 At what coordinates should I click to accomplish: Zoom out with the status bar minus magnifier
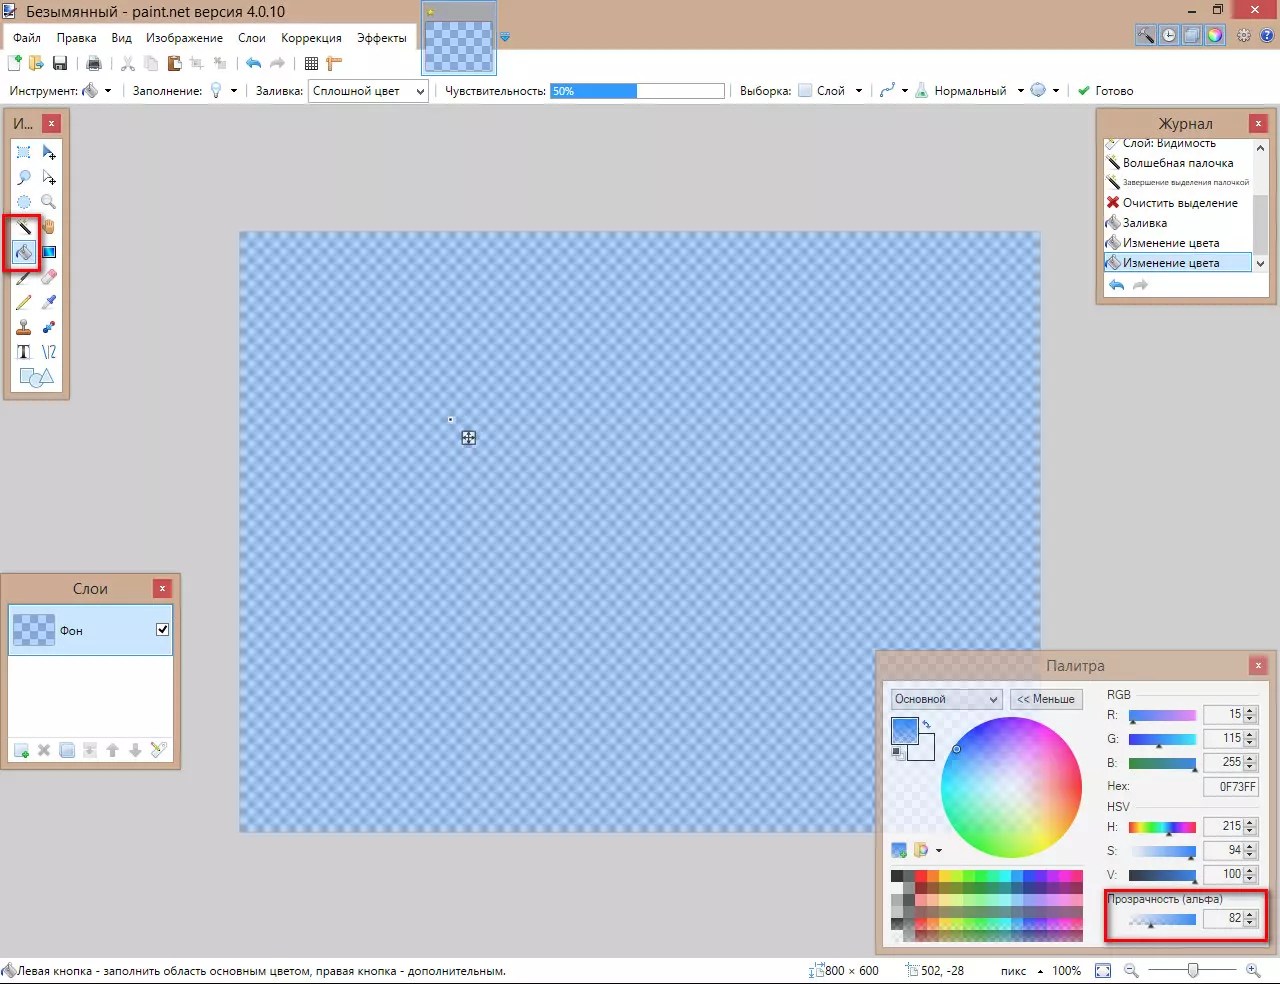click(1131, 971)
